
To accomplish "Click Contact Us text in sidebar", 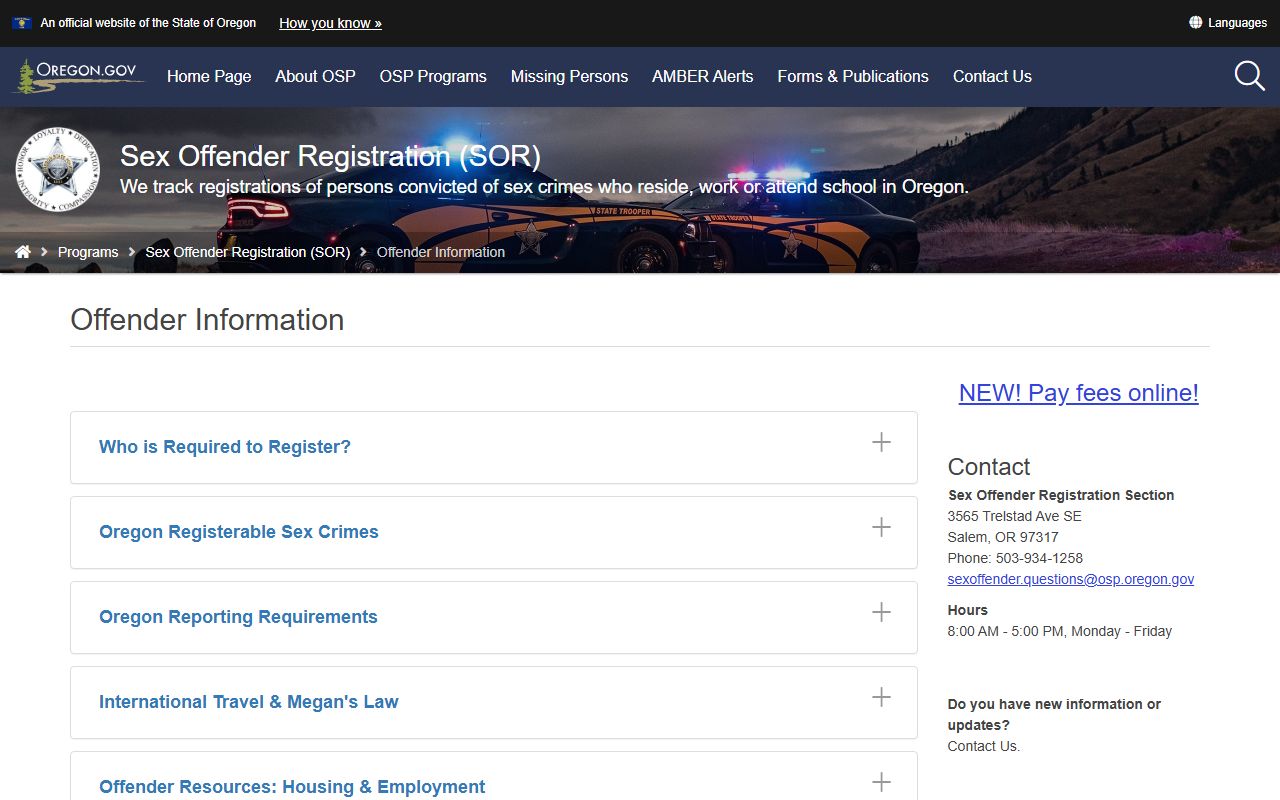I will (984, 746).
